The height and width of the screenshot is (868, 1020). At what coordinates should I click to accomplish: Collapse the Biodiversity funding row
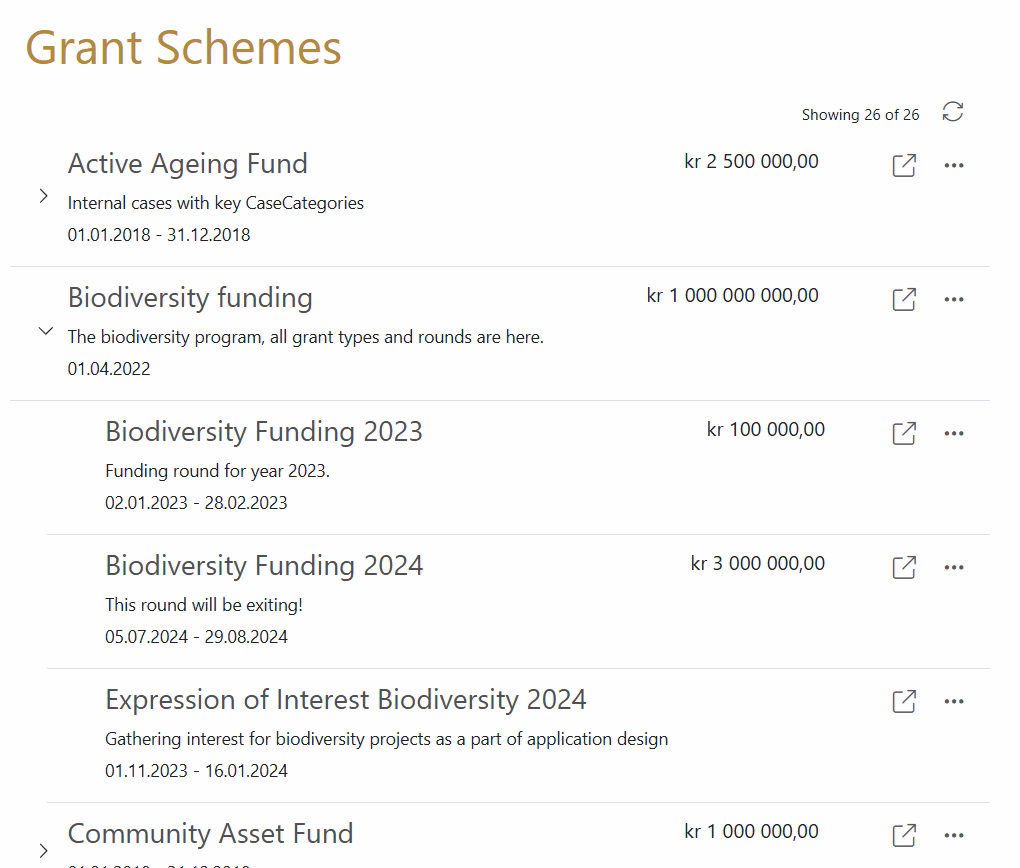coord(45,332)
